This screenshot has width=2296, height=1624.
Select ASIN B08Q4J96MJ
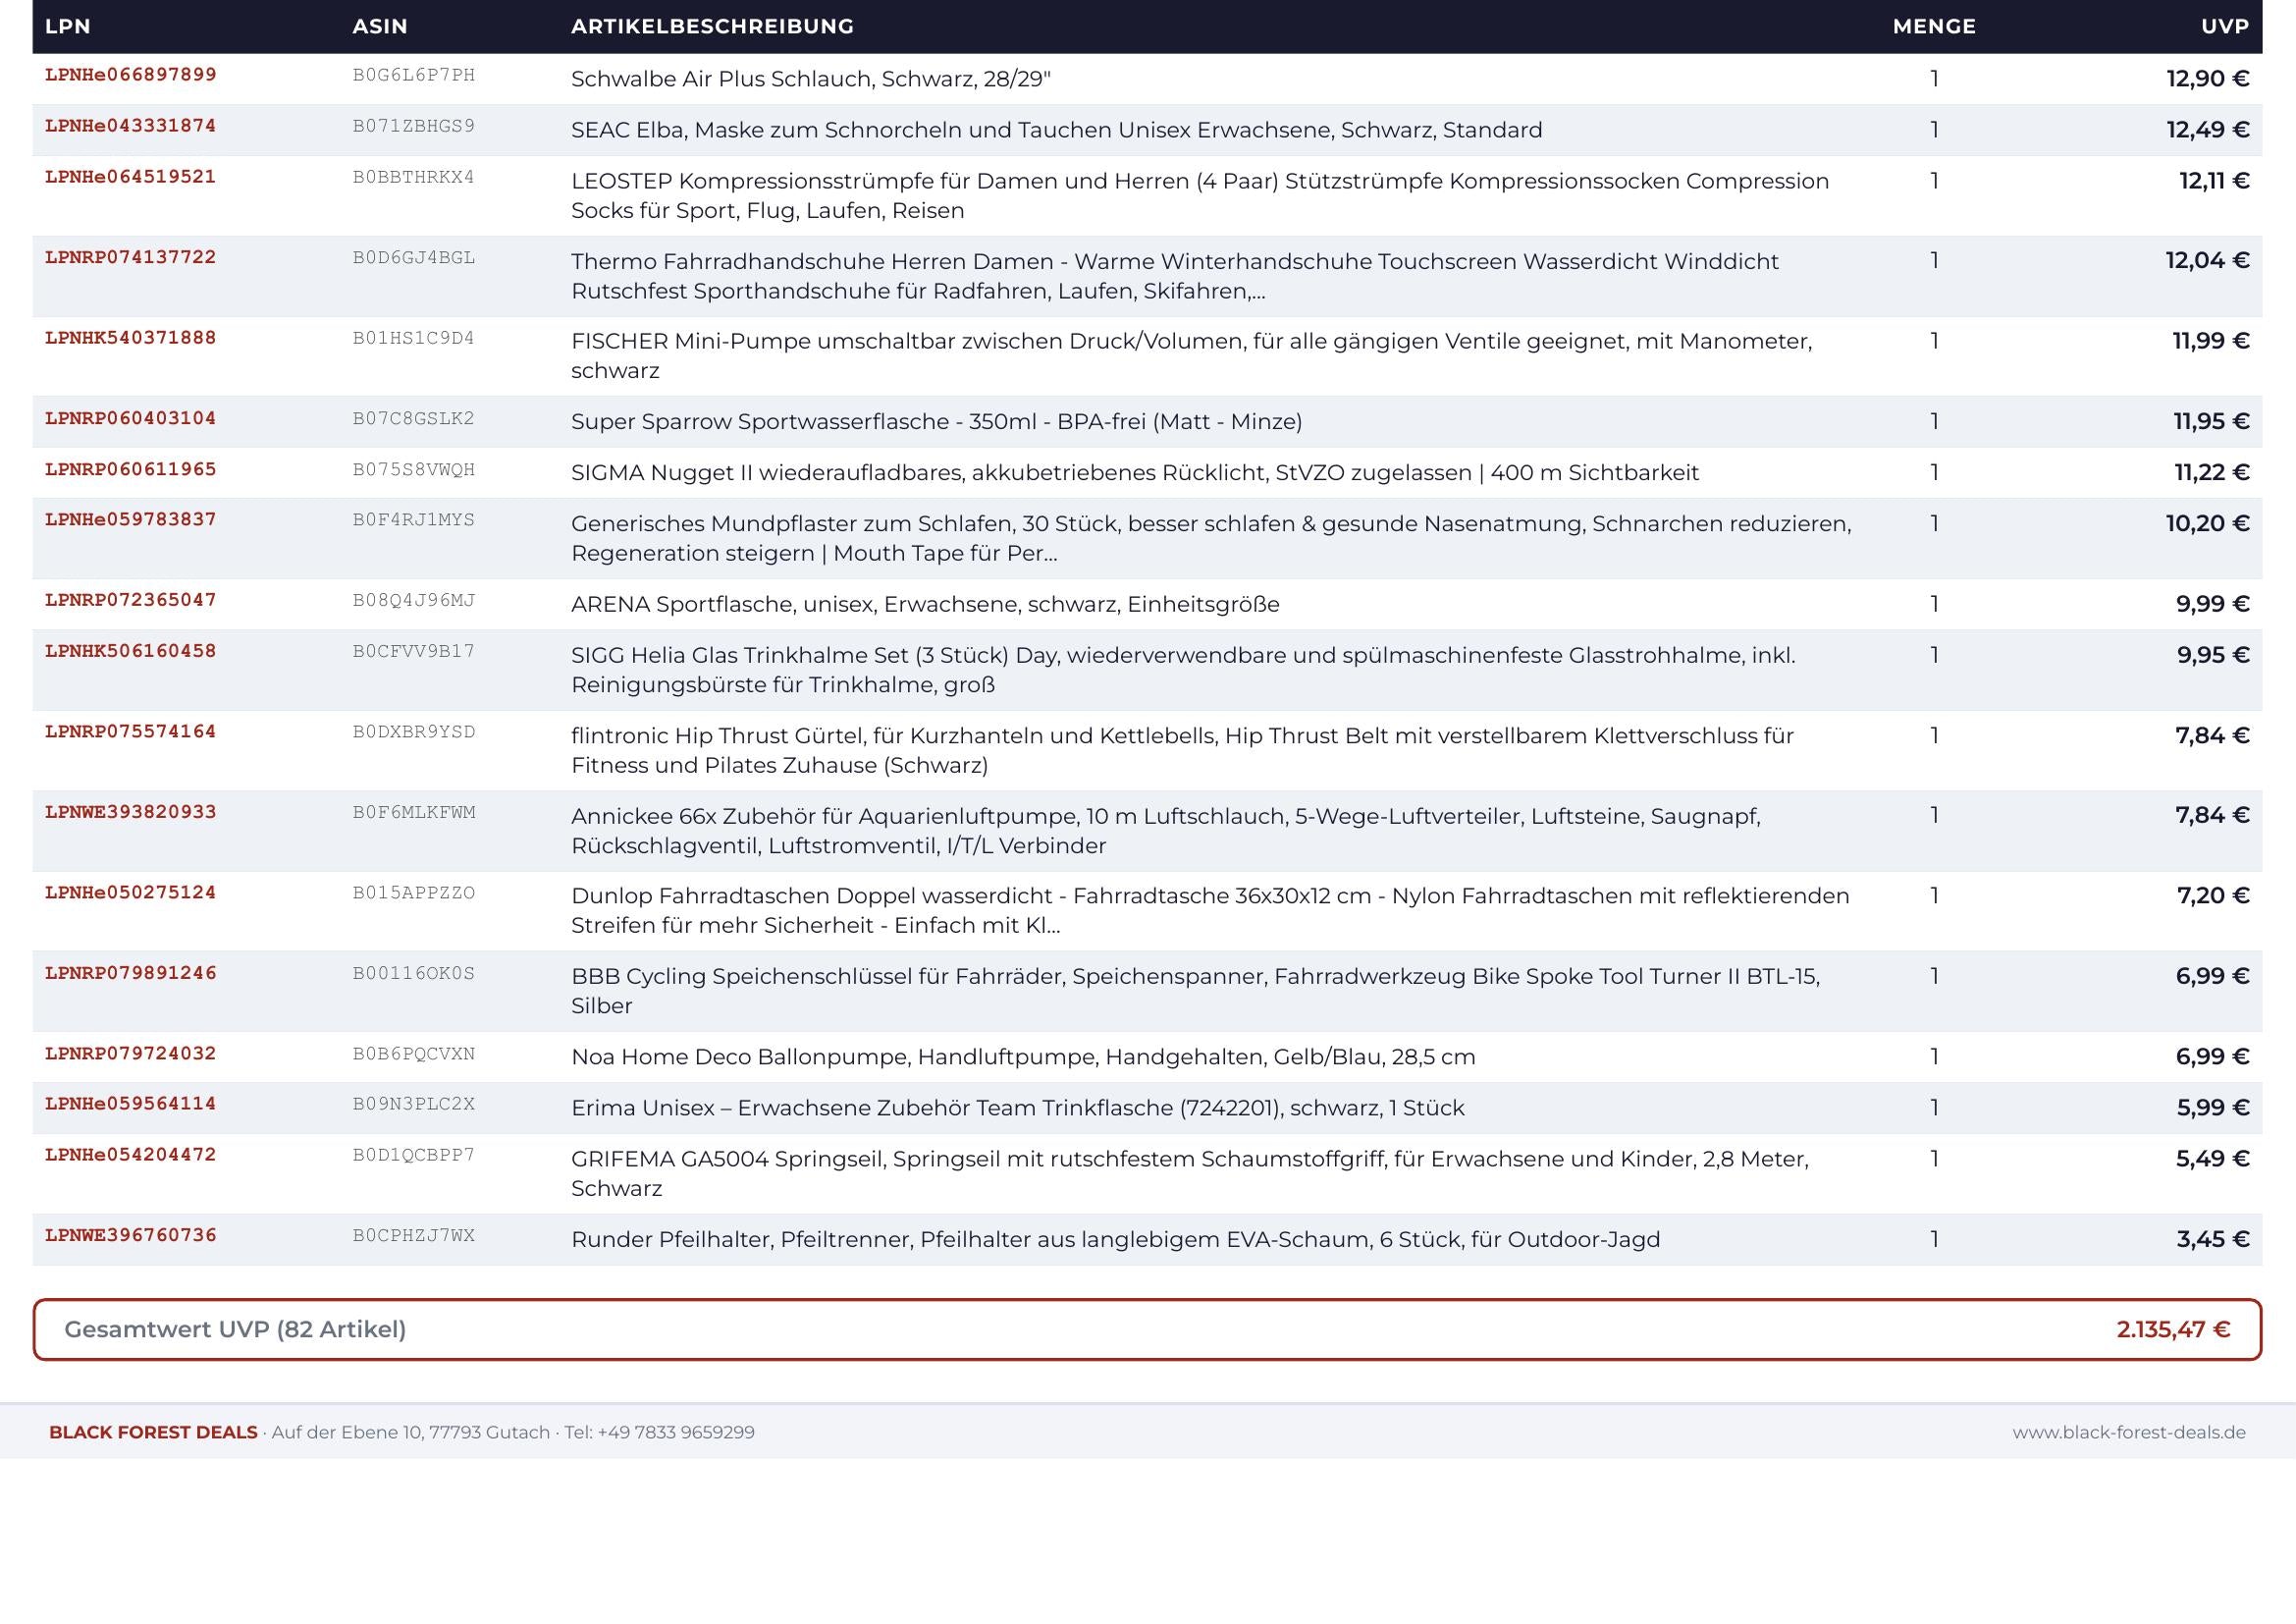pyautogui.click(x=414, y=600)
